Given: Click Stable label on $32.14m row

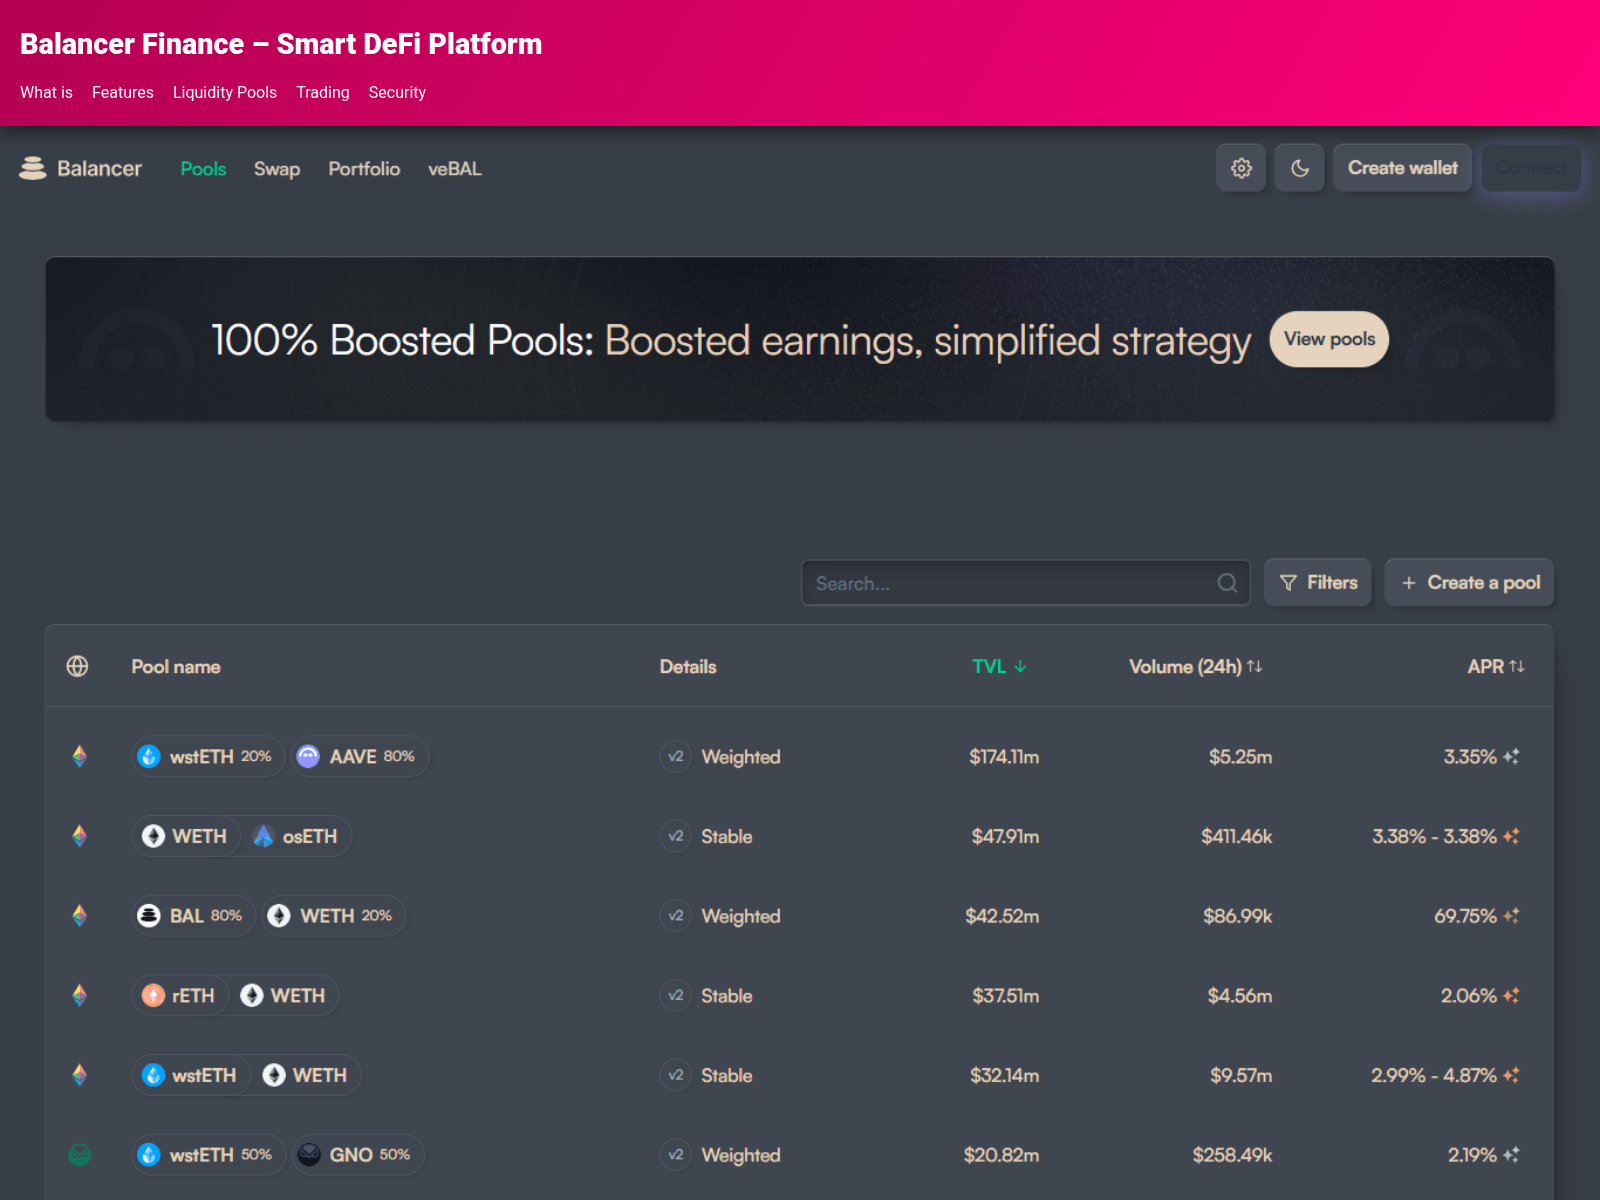Looking at the screenshot, I should (x=727, y=1076).
